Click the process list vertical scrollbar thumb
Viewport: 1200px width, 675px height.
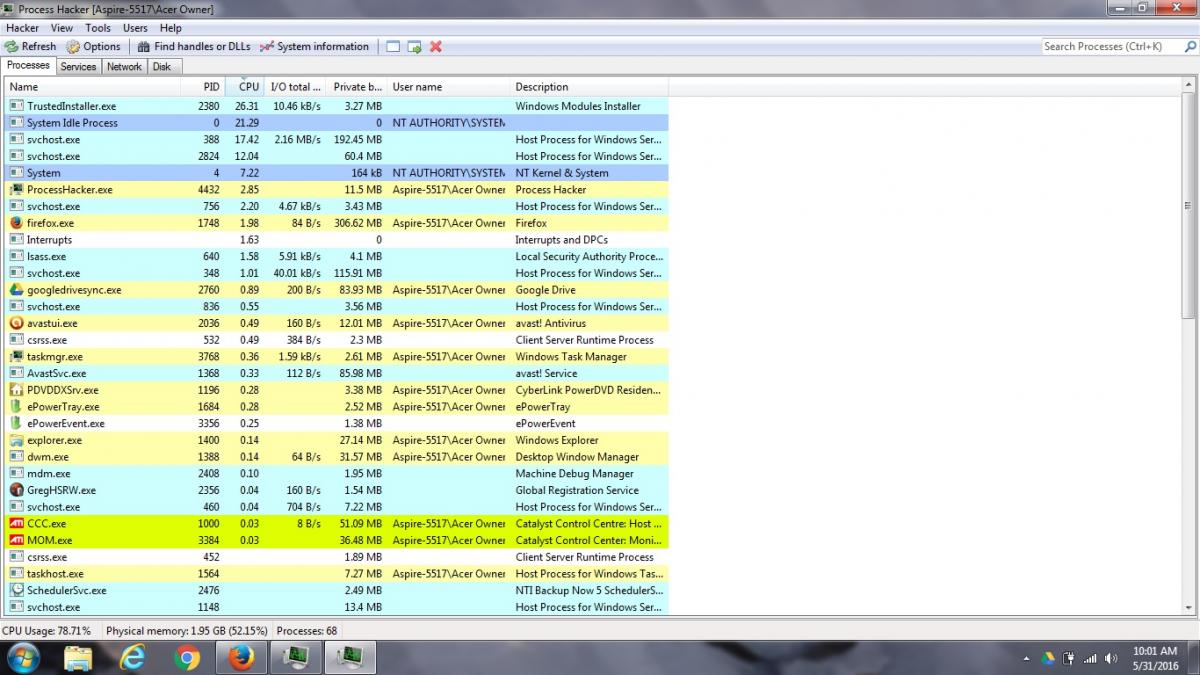(x=1188, y=205)
